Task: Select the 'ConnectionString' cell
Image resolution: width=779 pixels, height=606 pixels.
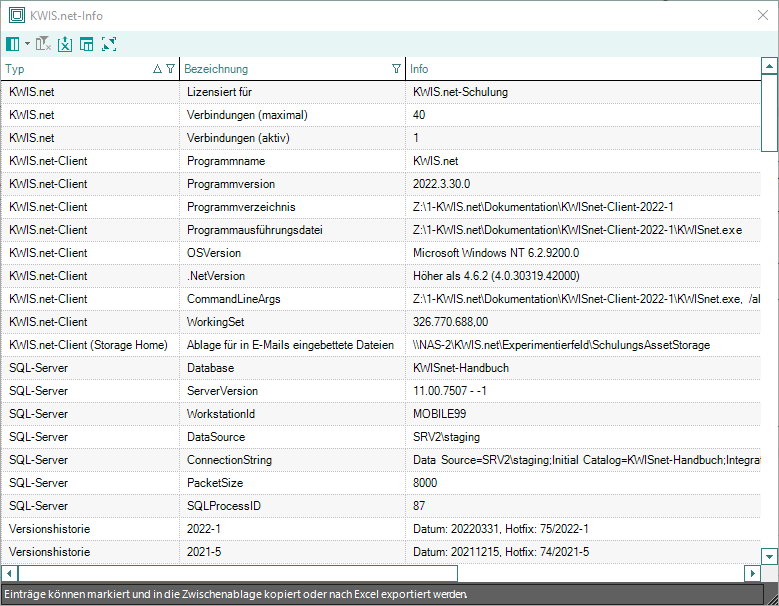Action: (292, 459)
